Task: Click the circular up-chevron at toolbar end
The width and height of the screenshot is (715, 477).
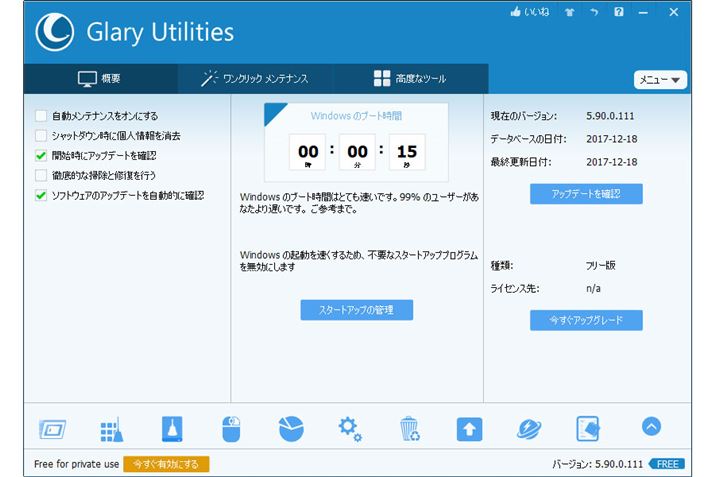Action: (651, 427)
